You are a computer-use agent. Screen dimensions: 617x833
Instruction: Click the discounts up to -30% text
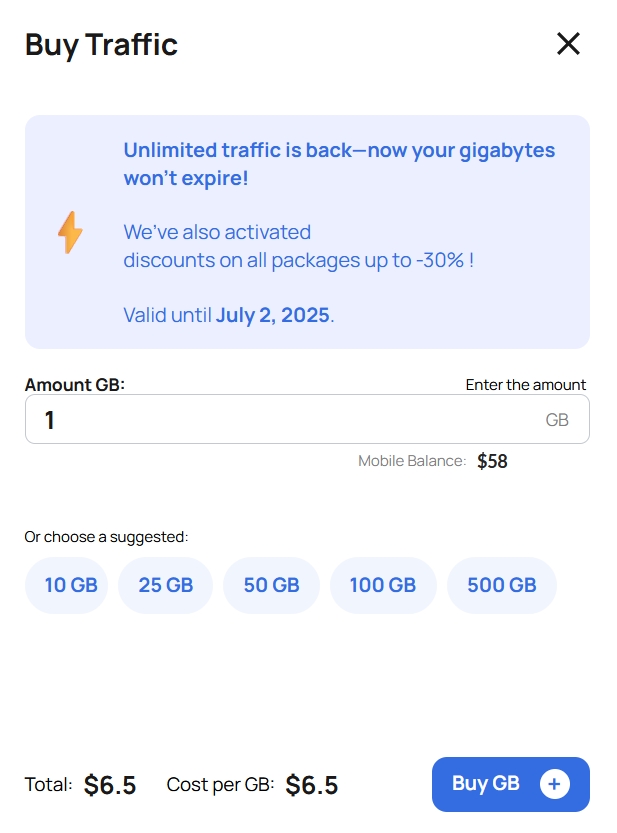point(298,260)
